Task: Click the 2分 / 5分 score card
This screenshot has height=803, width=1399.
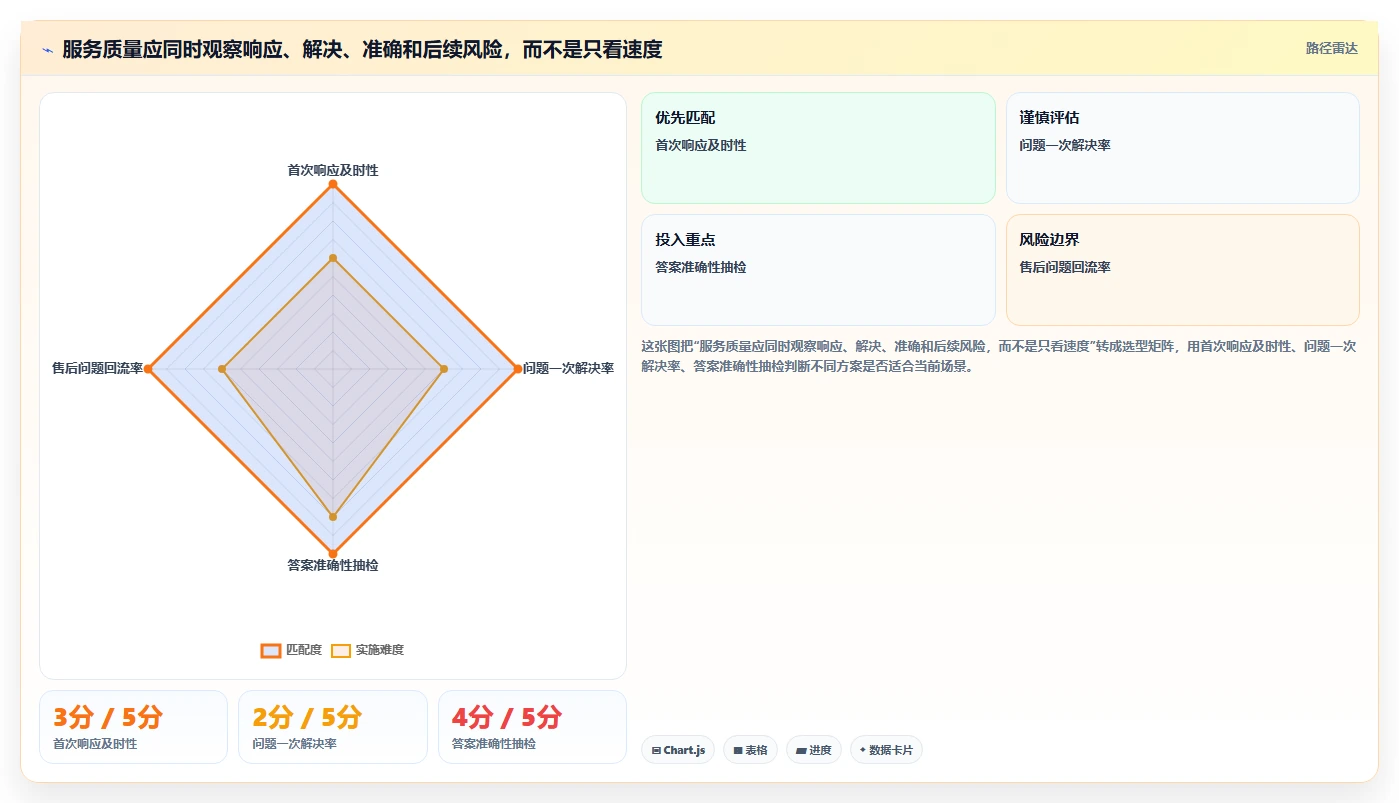Action: (333, 727)
